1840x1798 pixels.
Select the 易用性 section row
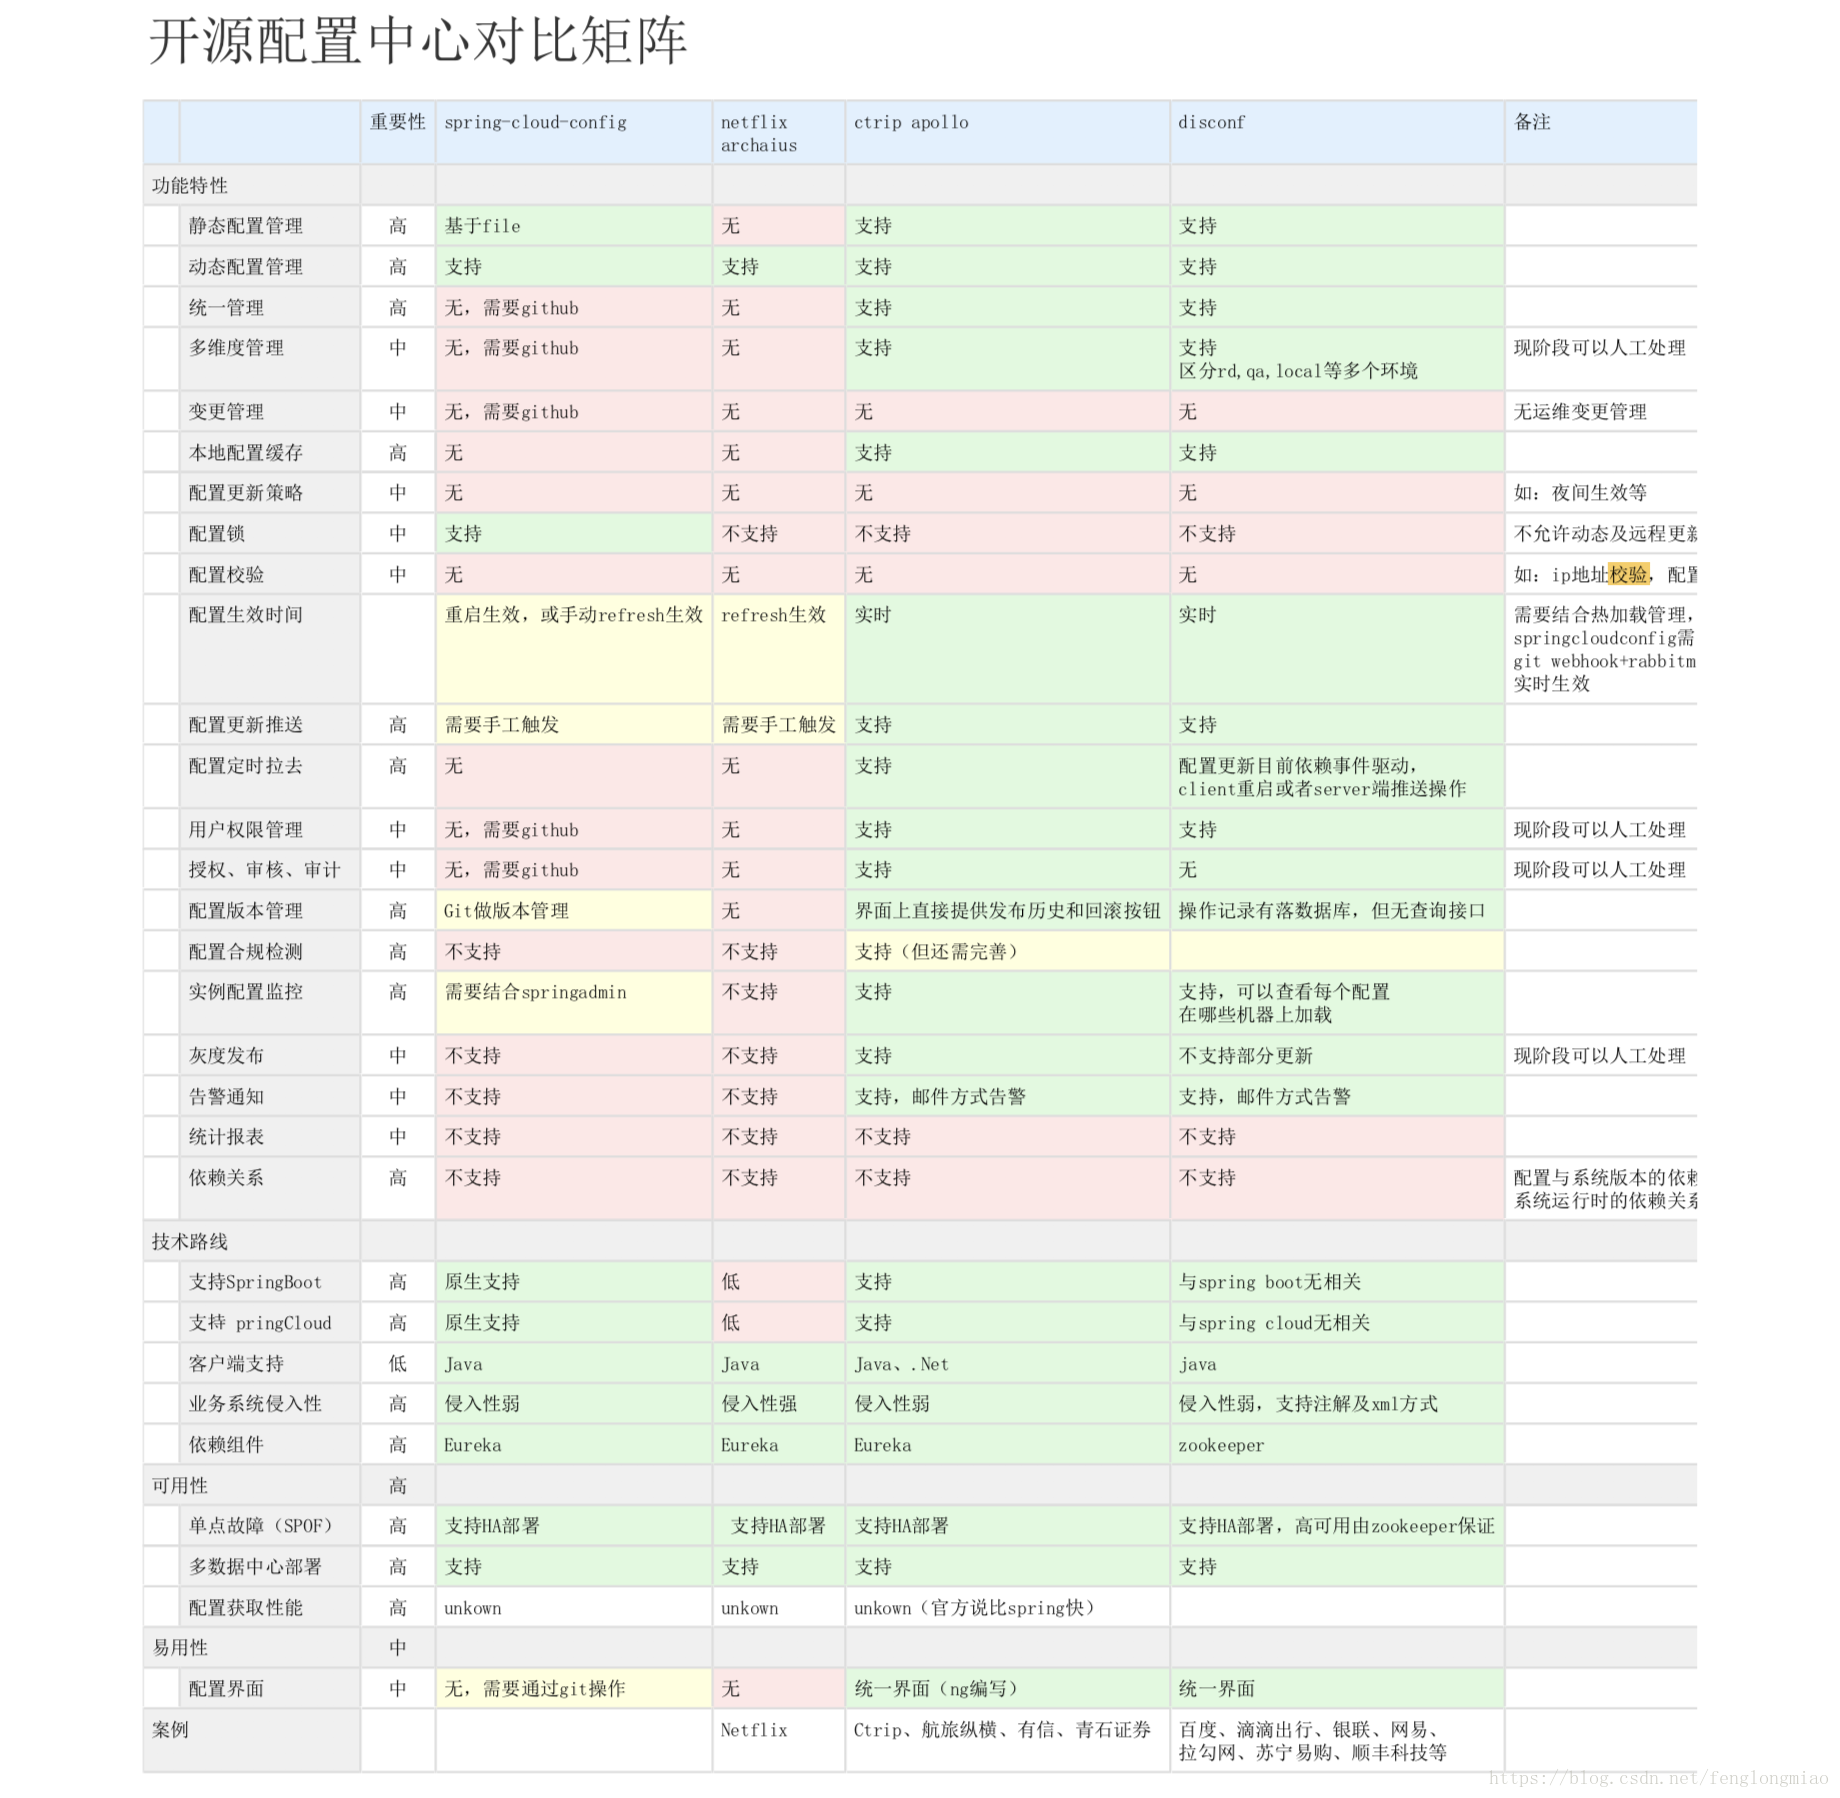178,1647
